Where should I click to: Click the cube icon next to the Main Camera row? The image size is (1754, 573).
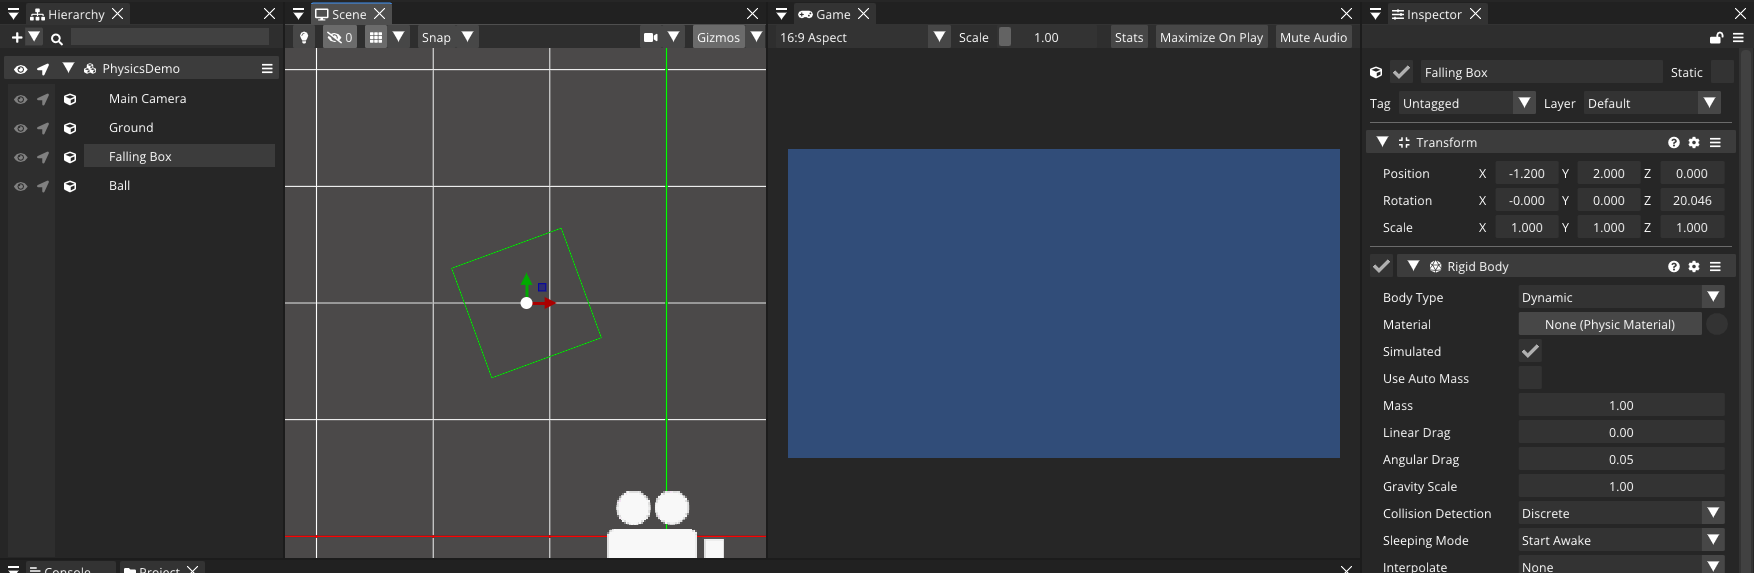pyautogui.click(x=70, y=99)
